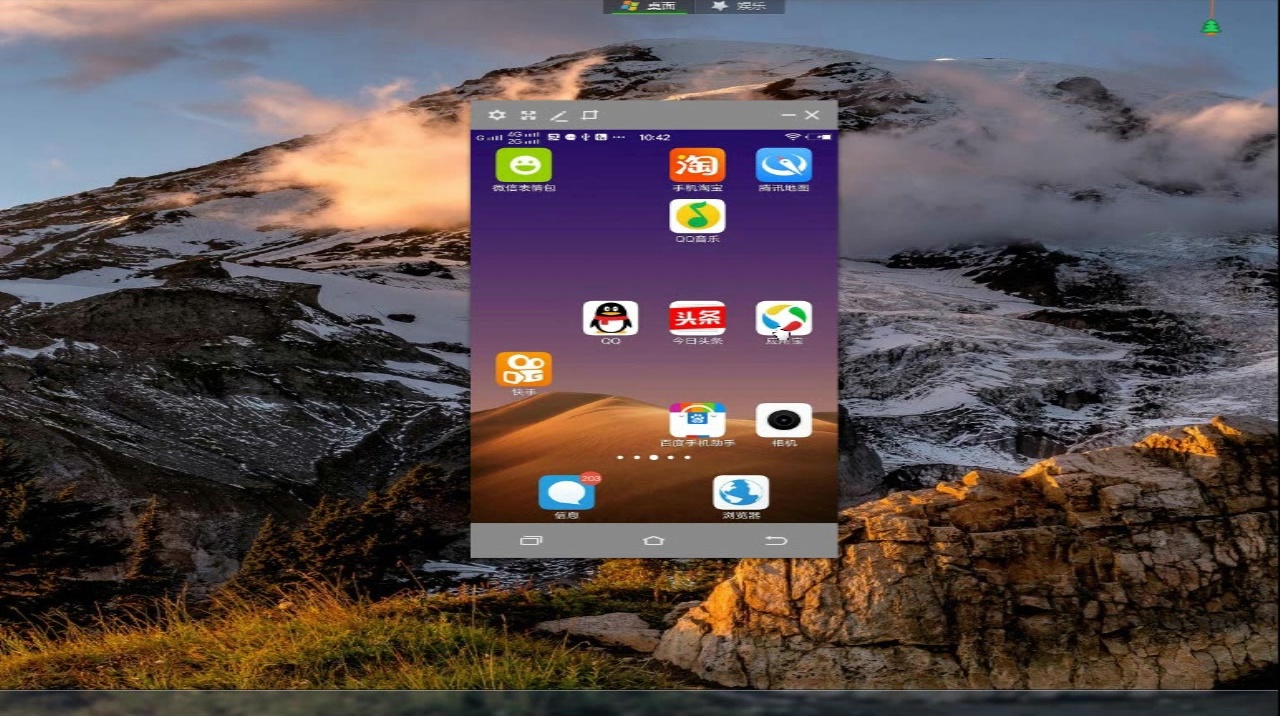The height and width of the screenshot is (716, 1280).
Task: Open the 快手 Kuaishou app
Action: coord(524,369)
